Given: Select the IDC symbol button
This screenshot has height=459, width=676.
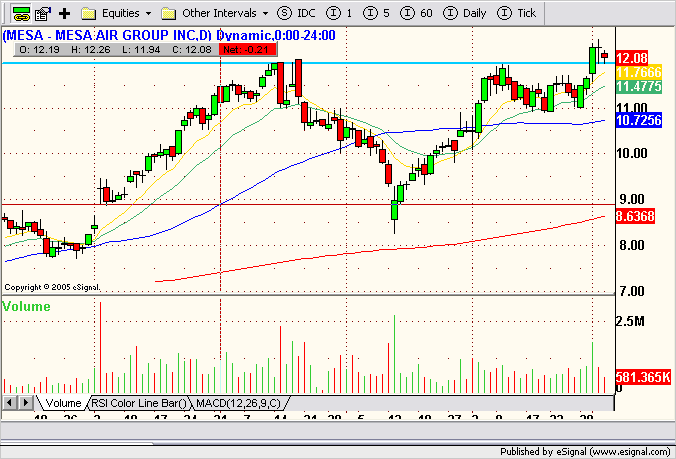Looking at the screenshot, I should coord(296,13).
